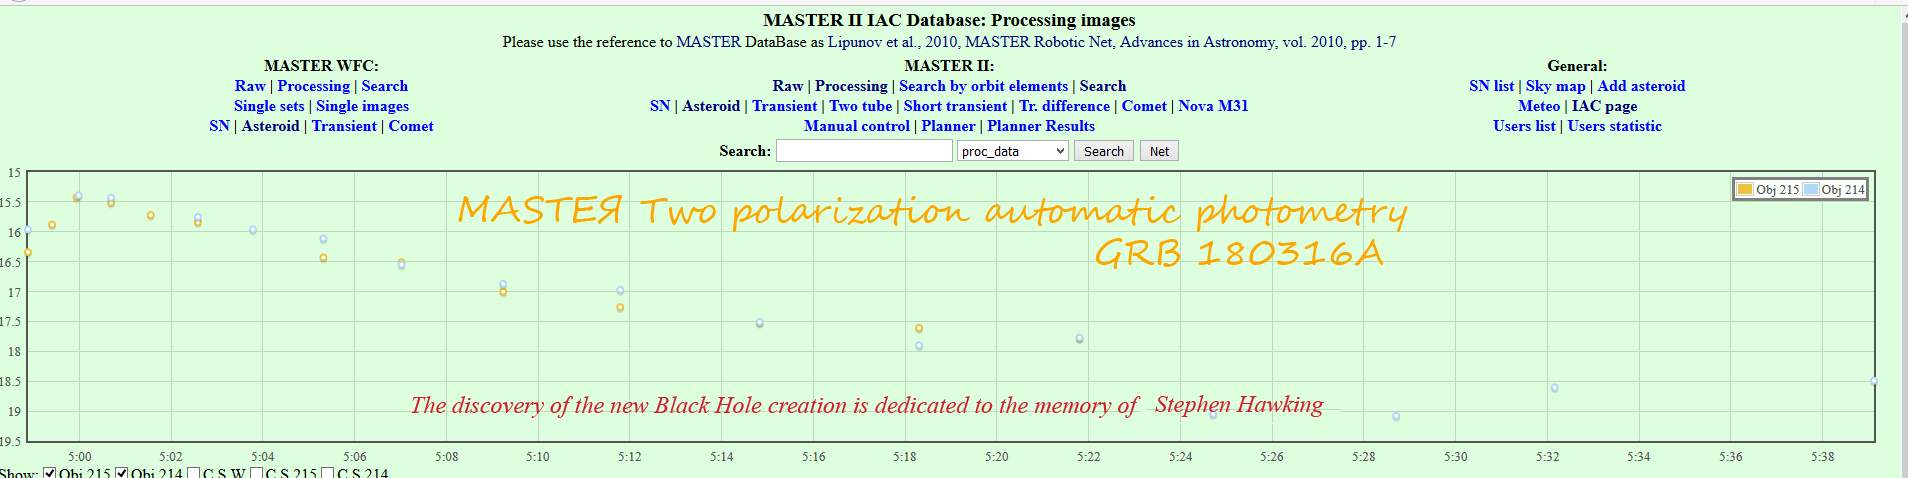Open Manual control page

857,126
